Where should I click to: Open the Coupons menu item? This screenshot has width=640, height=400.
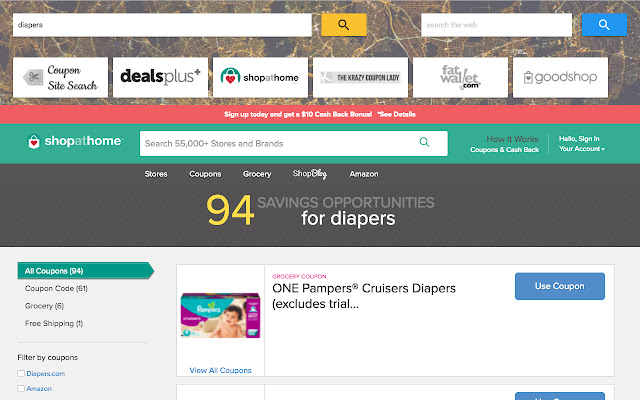[x=205, y=174]
